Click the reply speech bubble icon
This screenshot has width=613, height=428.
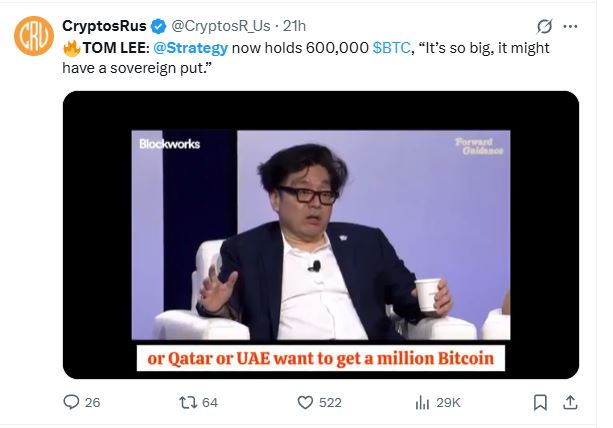pos(71,402)
